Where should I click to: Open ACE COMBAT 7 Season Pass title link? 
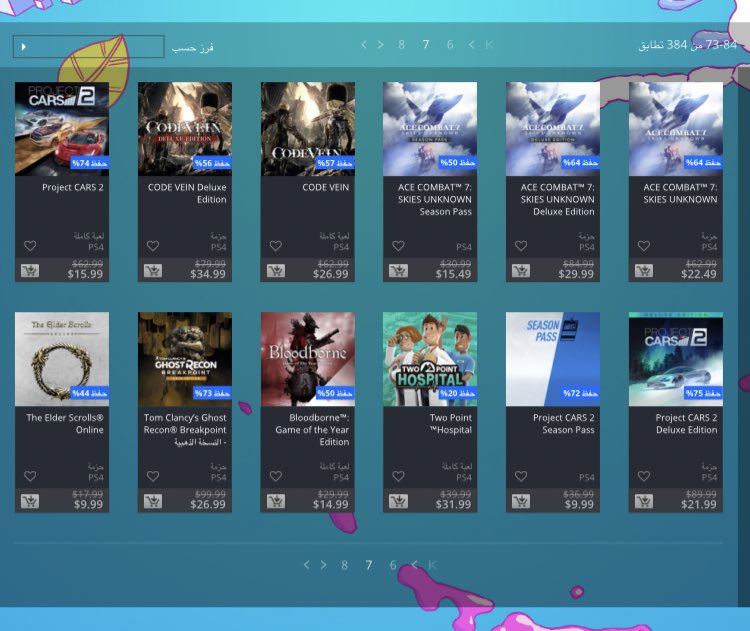(435, 199)
